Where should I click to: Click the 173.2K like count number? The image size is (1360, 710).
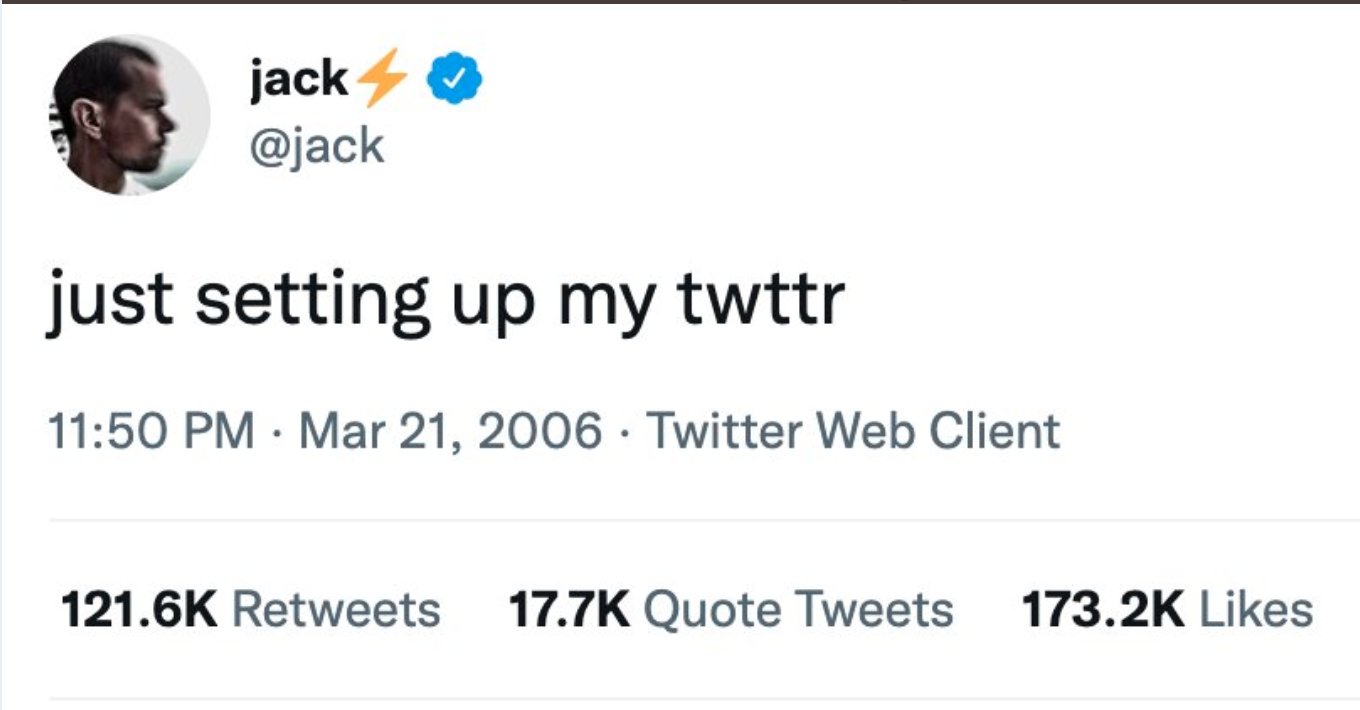click(1103, 609)
